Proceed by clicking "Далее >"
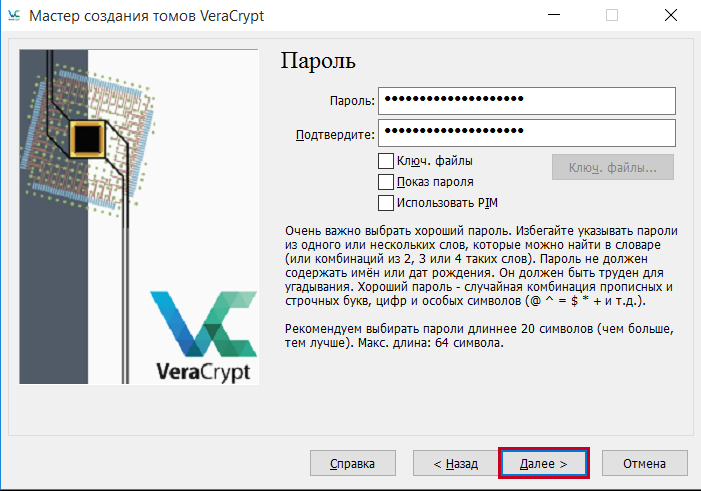This screenshot has width=701, height=491. 543,464
